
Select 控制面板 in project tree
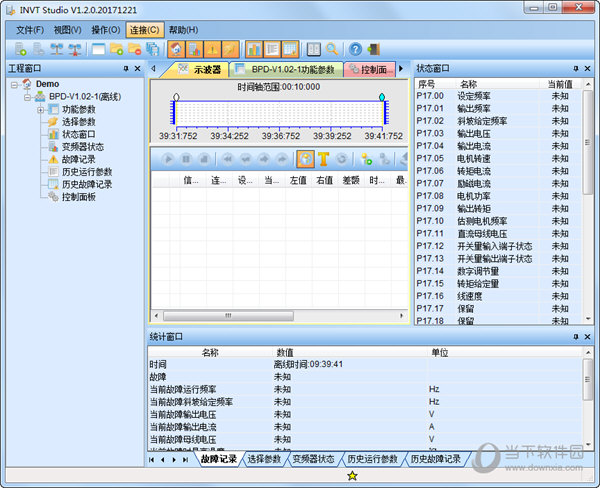click(x=78, y=197)
